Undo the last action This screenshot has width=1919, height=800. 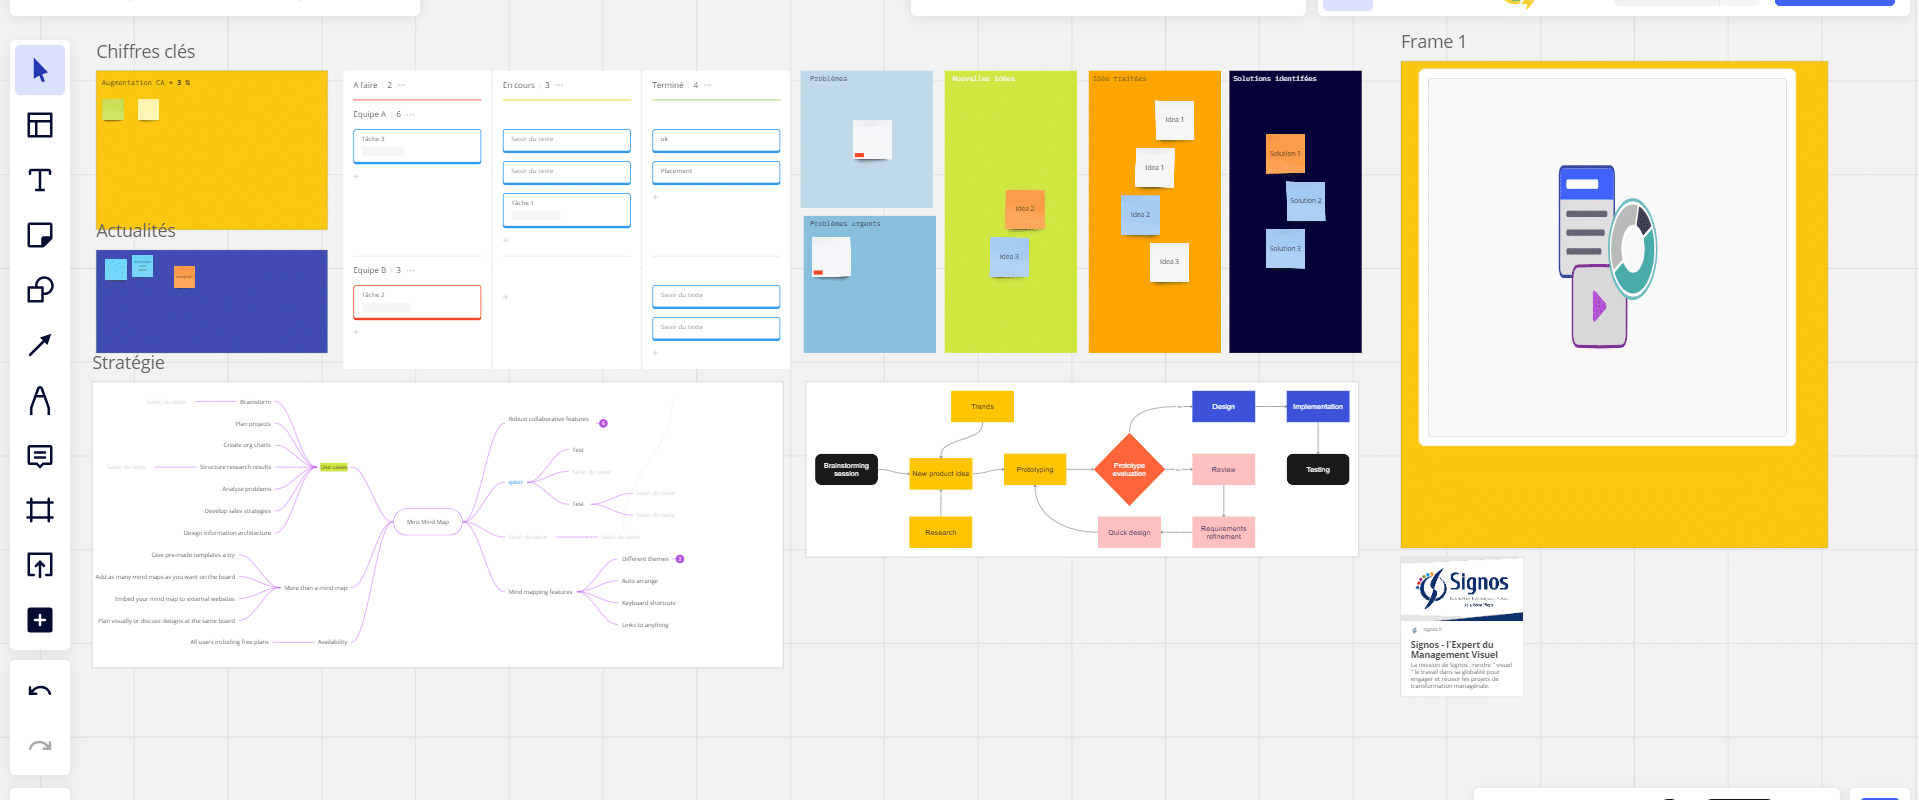pyautogui.click(x=40, y=692)
